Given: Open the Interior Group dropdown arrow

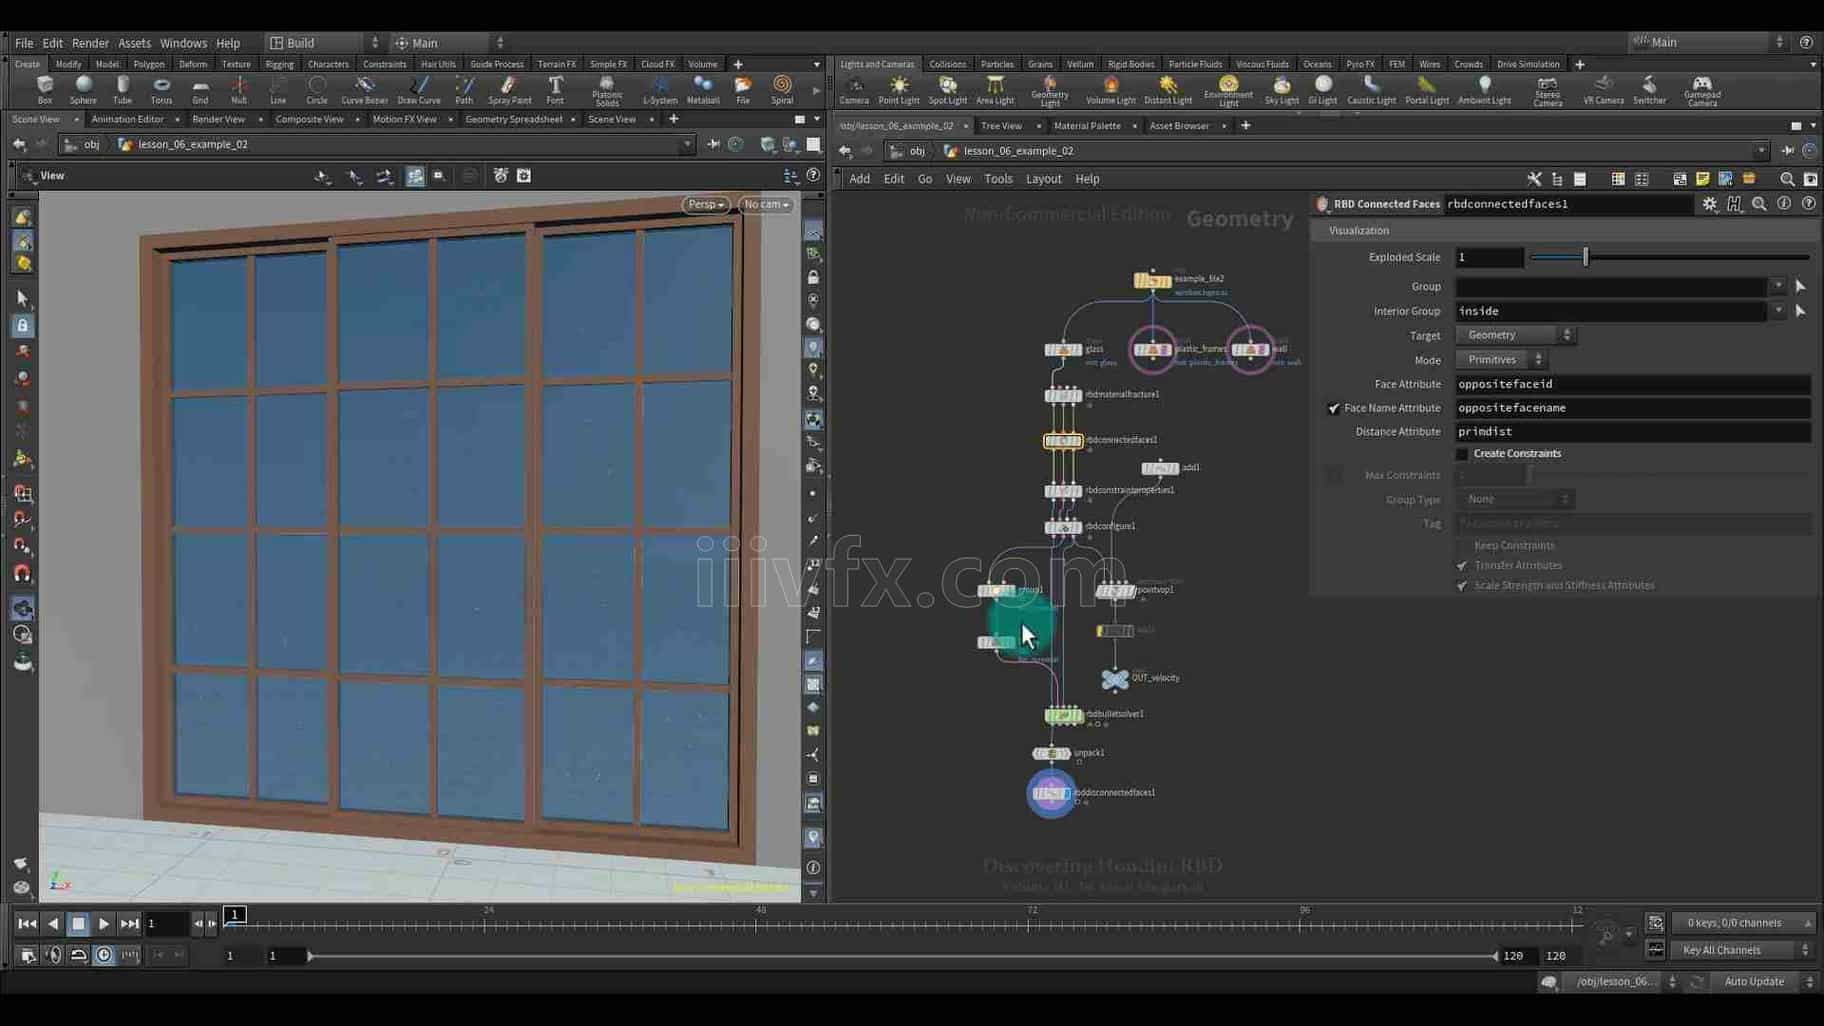Looking at the screenshot, I should (1778, 311).
